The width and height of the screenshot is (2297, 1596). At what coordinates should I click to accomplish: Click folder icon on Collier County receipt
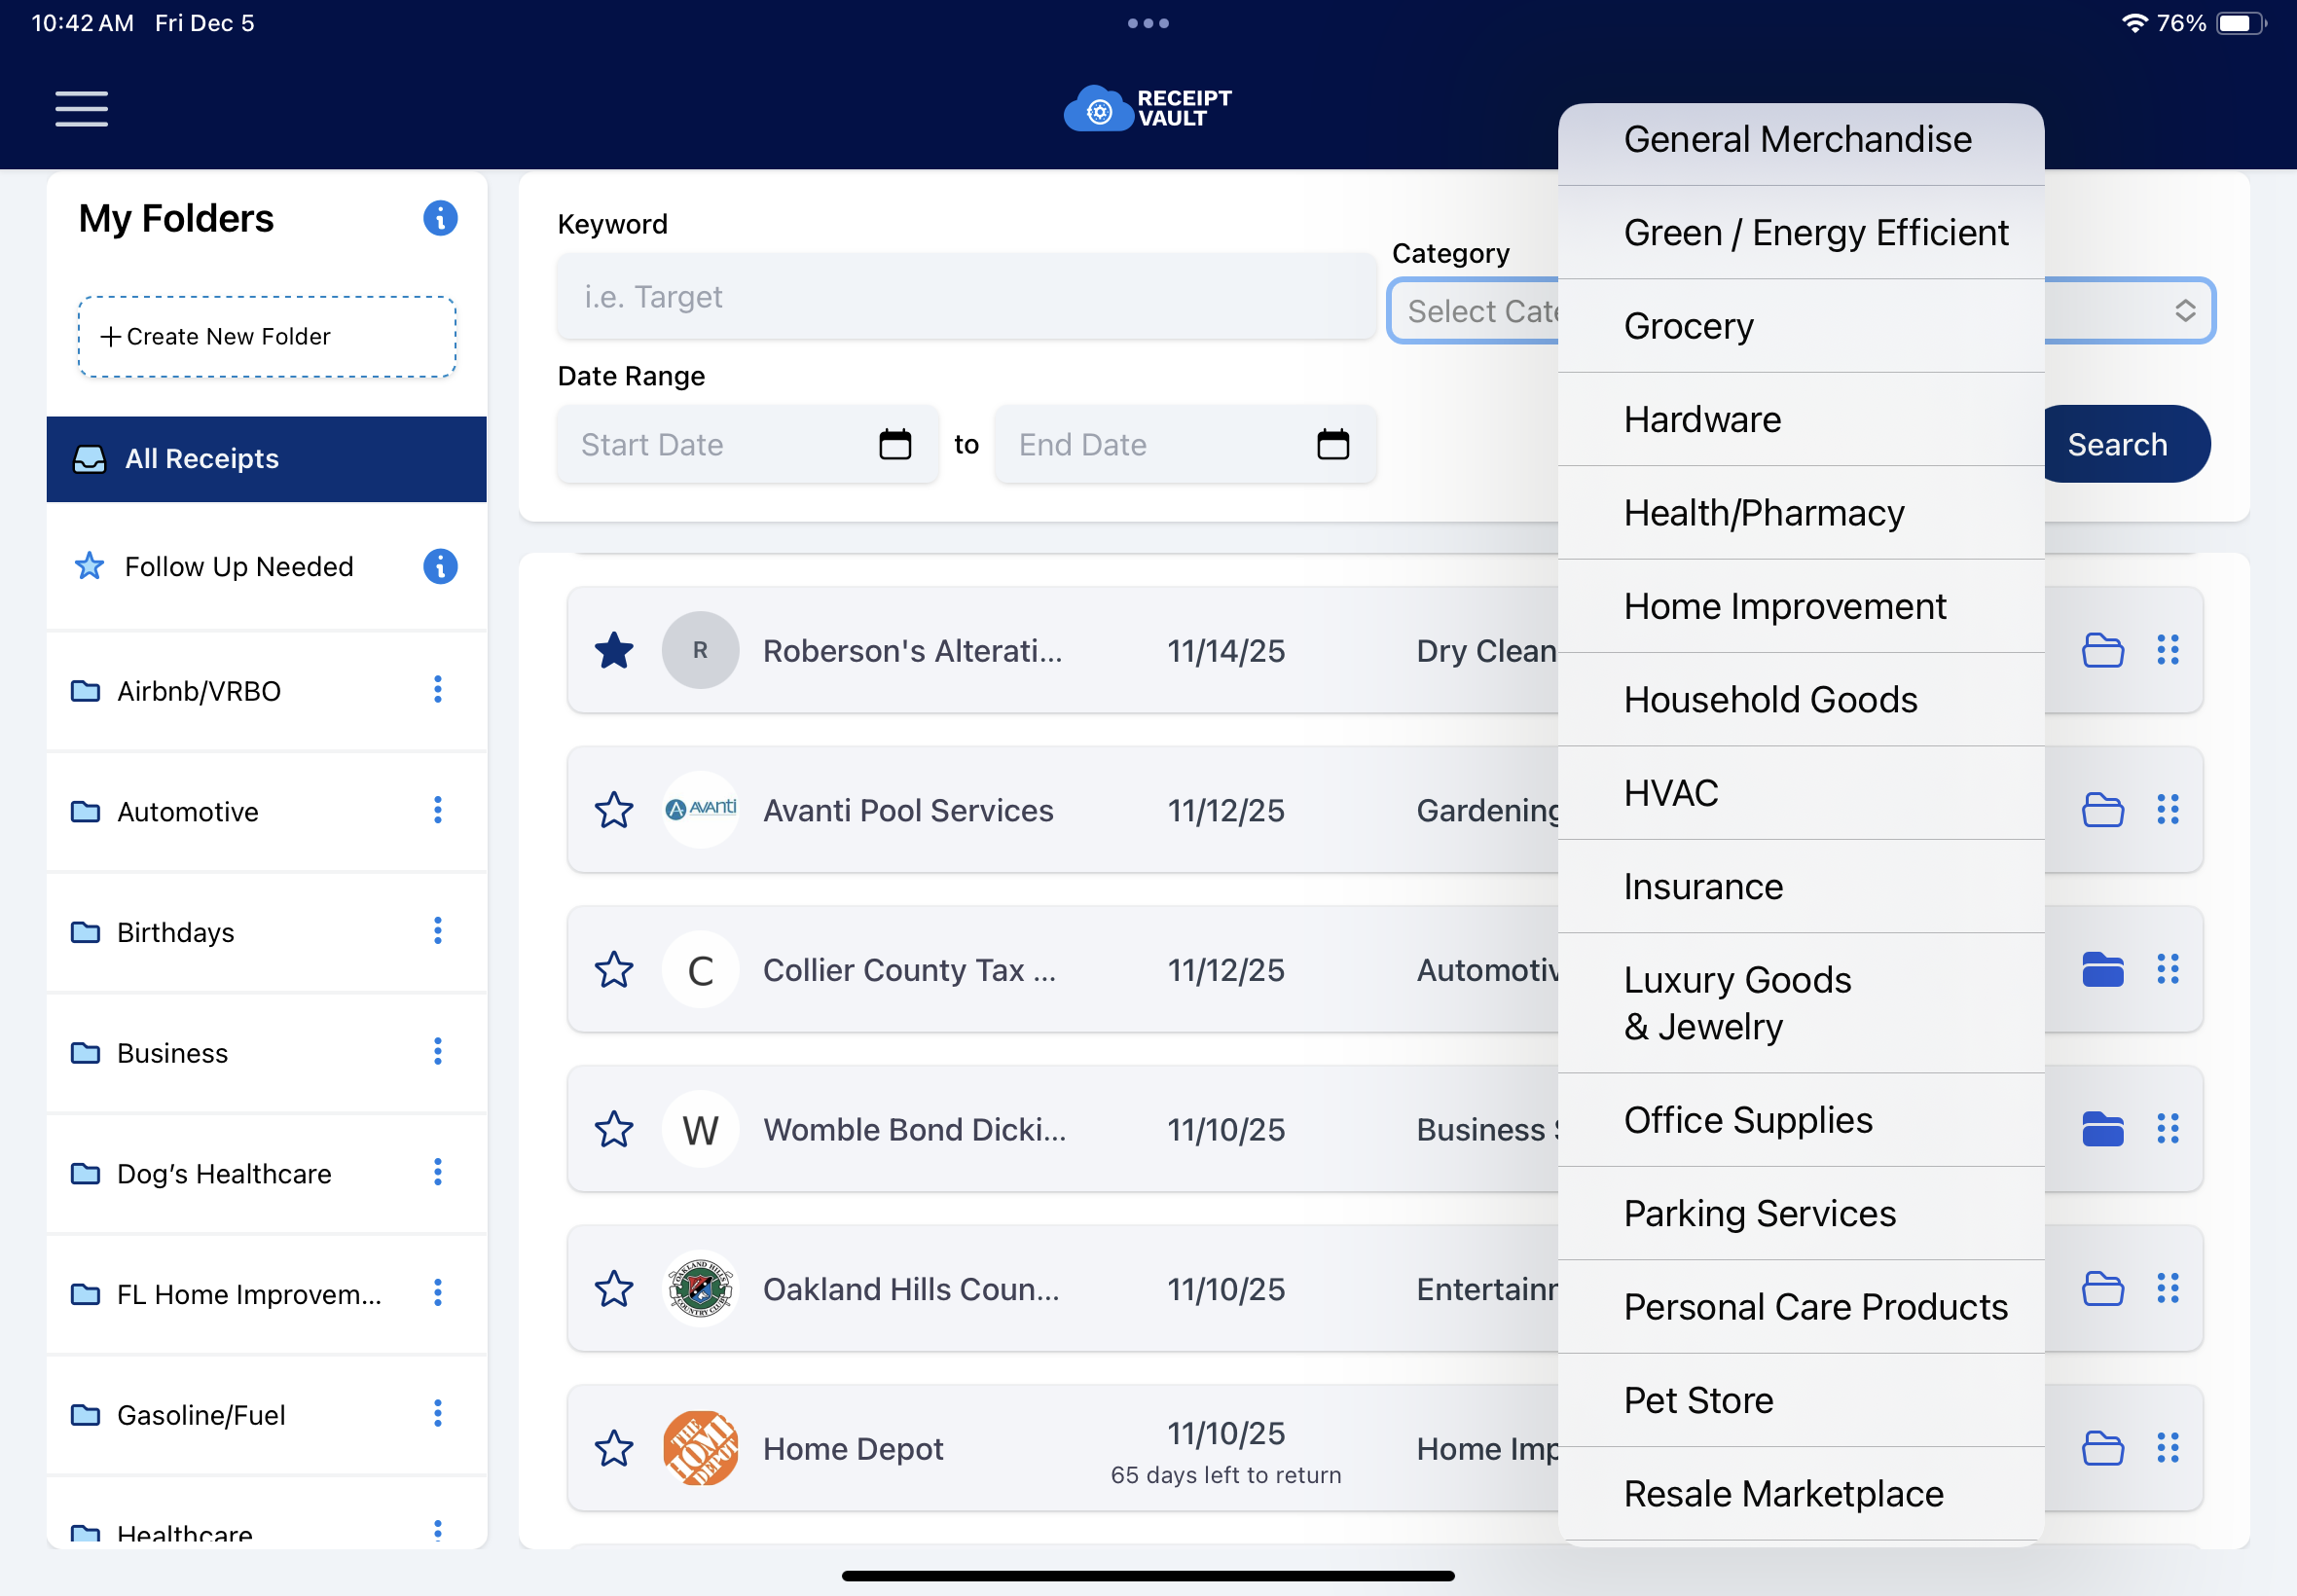tap(2102, 969)
